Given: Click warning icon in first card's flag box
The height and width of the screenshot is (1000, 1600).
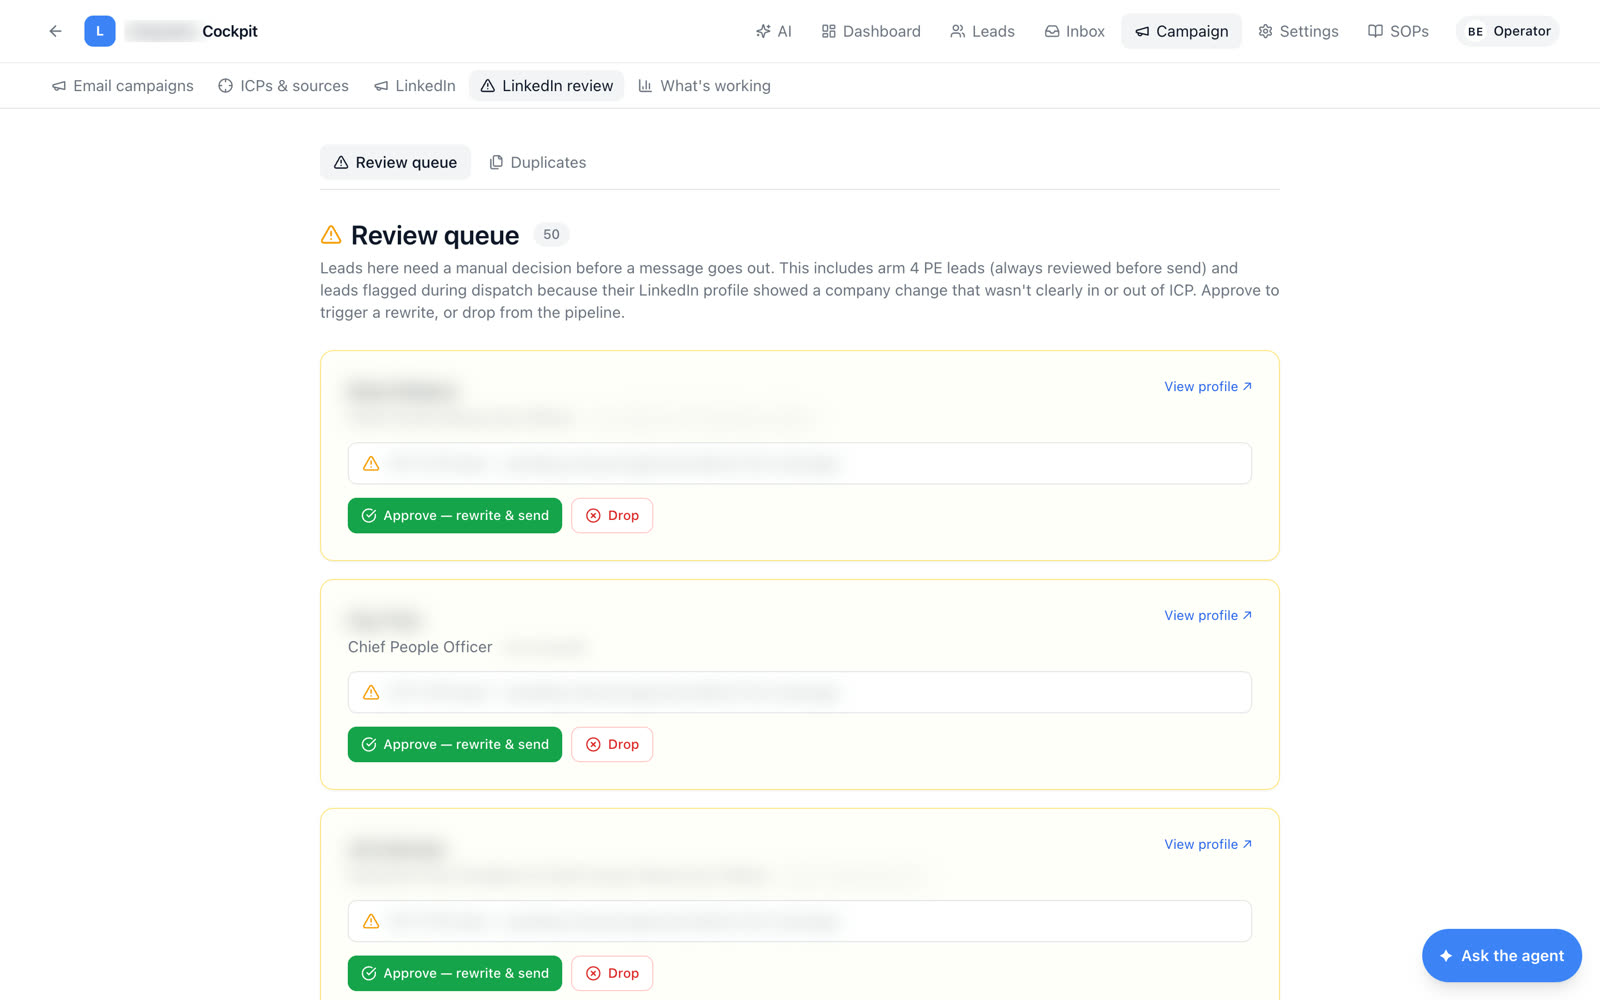Looking at the screenshot, I should tap(371, 464).
